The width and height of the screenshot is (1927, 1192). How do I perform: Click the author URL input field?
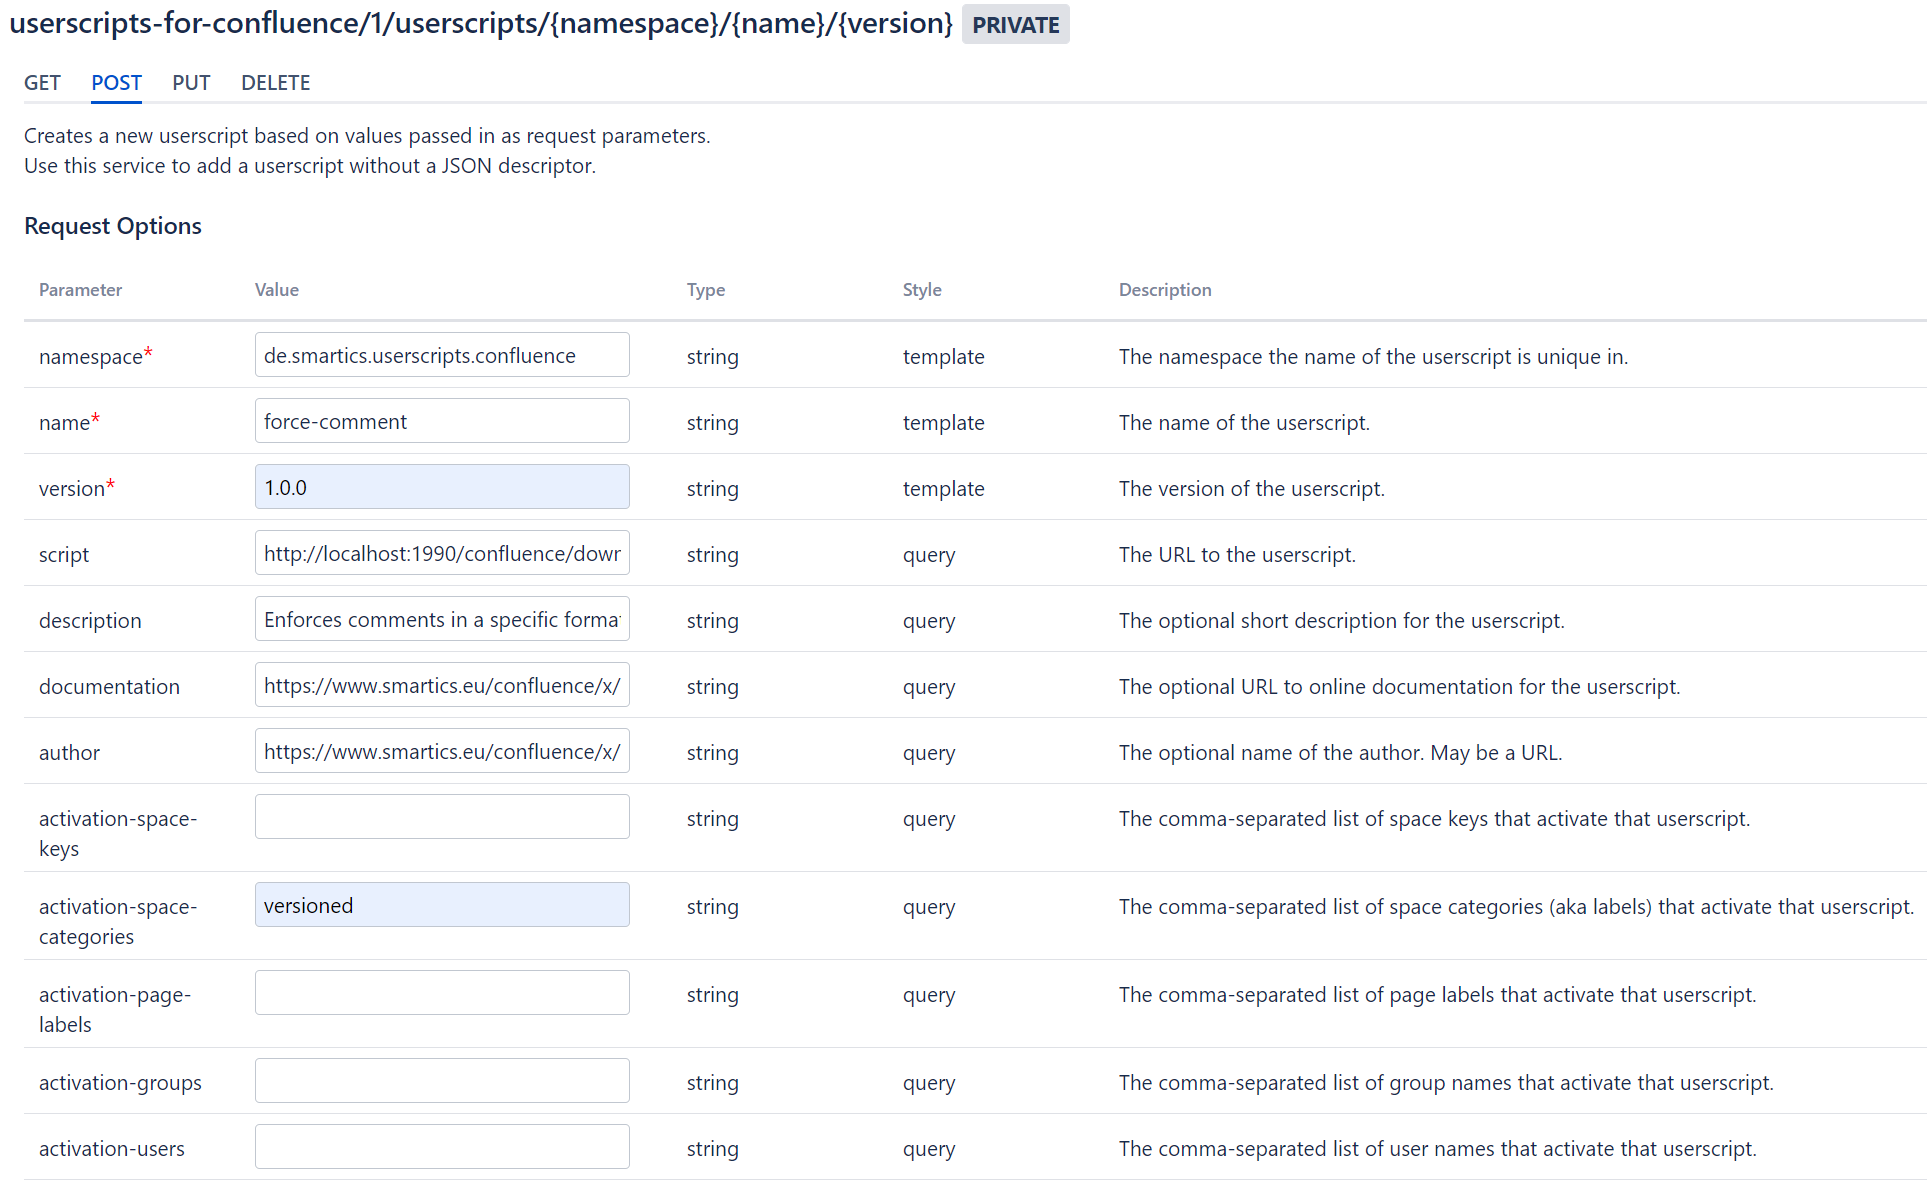441,750
